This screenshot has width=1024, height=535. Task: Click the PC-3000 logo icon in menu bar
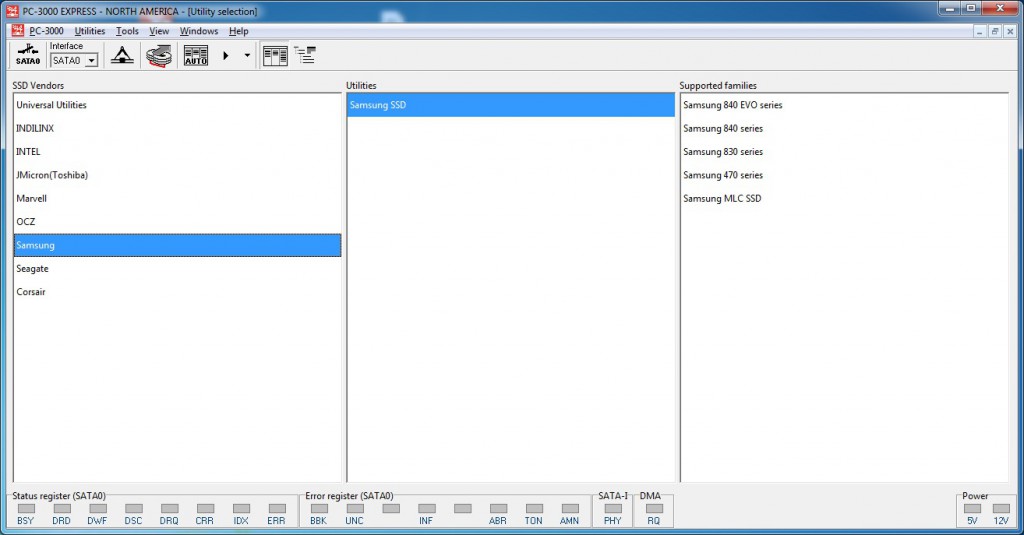[17, 31]
